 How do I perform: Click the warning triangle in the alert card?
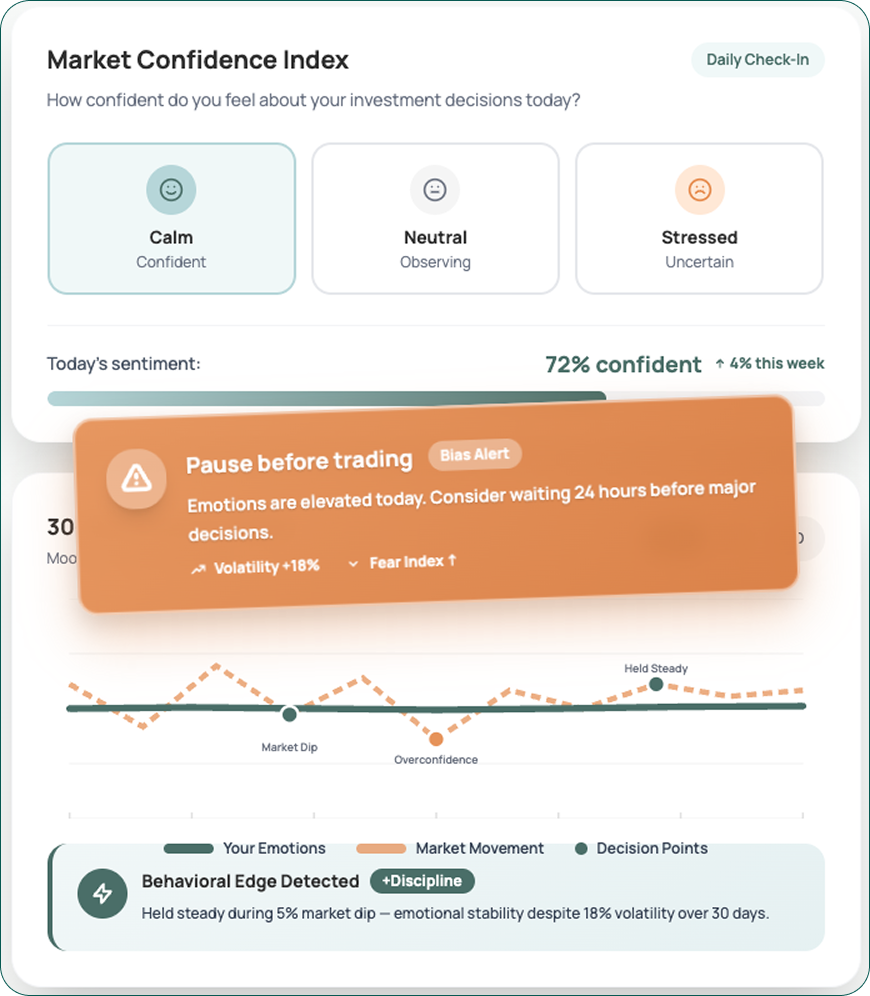pos(136,479)
